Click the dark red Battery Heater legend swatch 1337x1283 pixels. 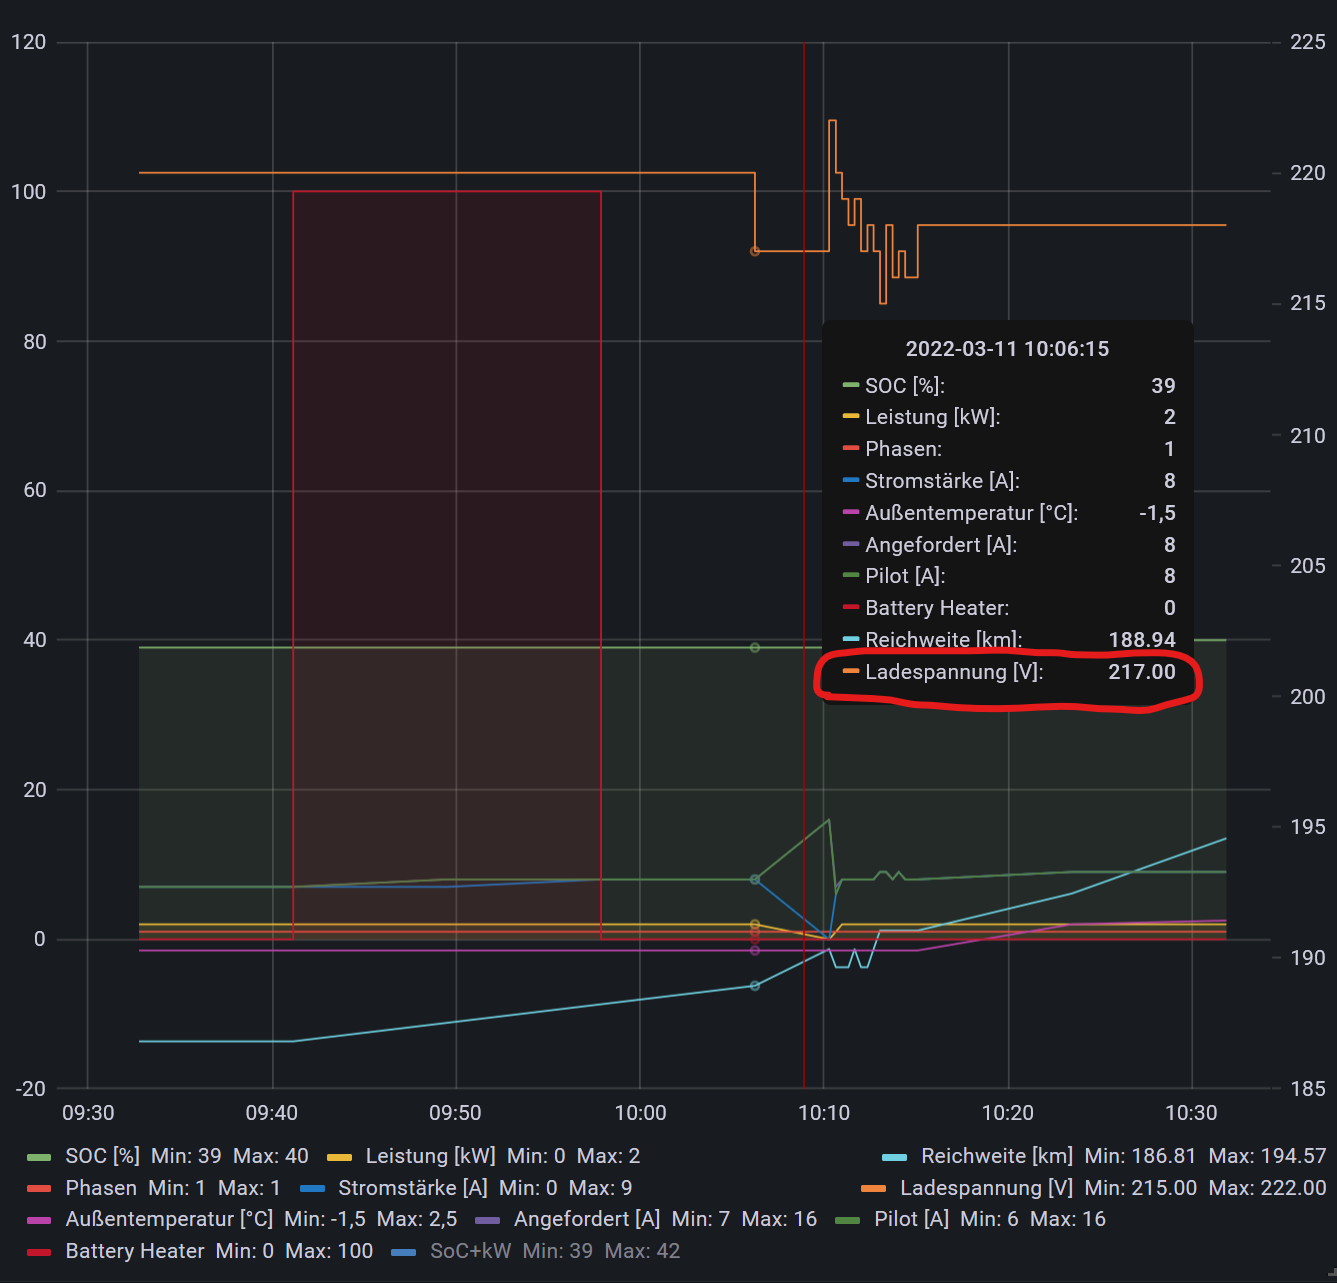point(39,1252)
